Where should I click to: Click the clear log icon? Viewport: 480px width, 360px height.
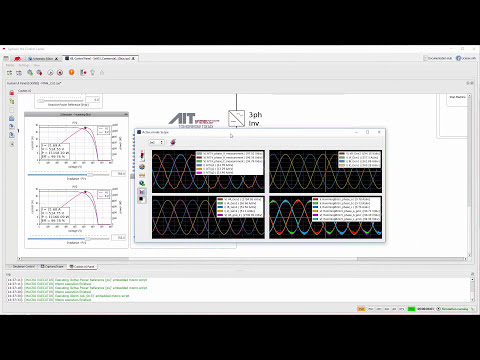[472, 274]
